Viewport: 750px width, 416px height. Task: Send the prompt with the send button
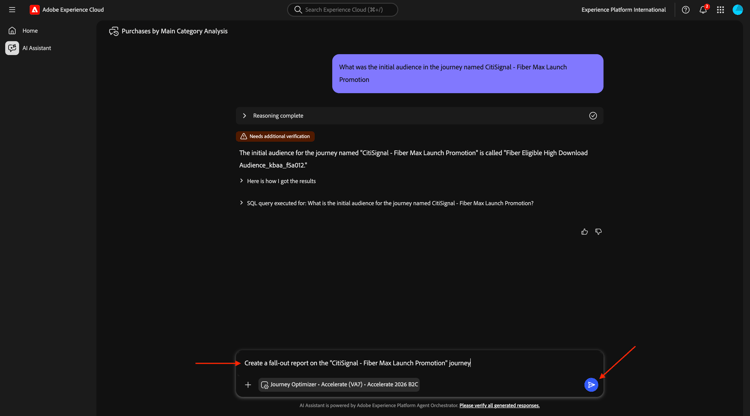(591, 384)
